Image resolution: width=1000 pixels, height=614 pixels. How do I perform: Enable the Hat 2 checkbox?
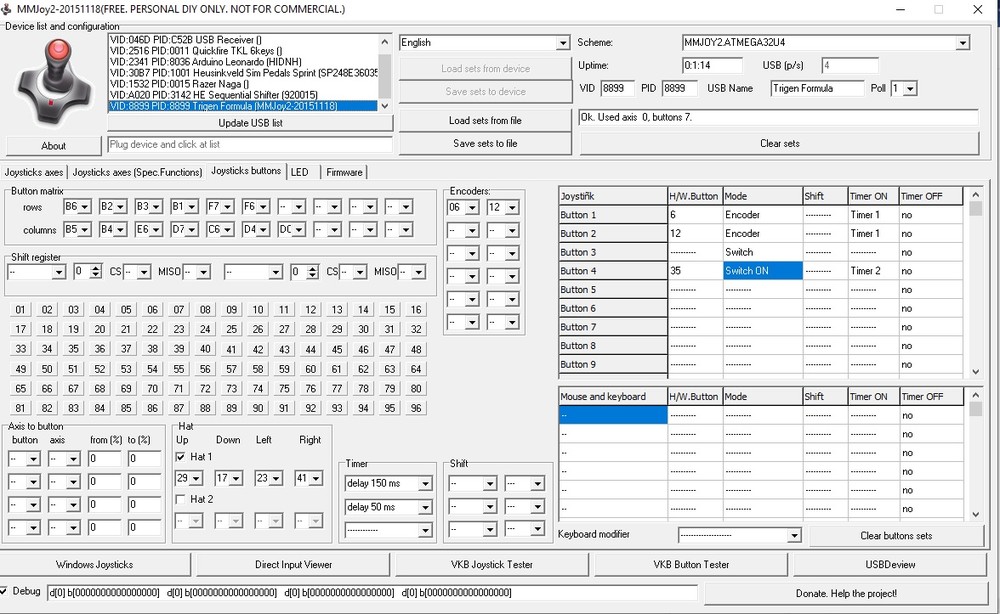point(181,499)
